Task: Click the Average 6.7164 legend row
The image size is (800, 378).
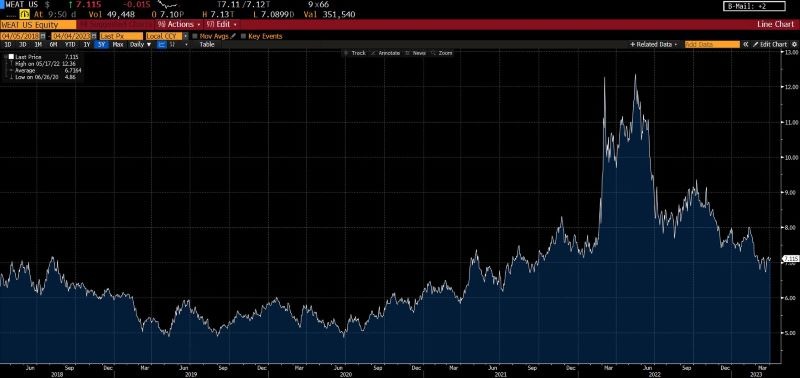Action: (44, 70)
